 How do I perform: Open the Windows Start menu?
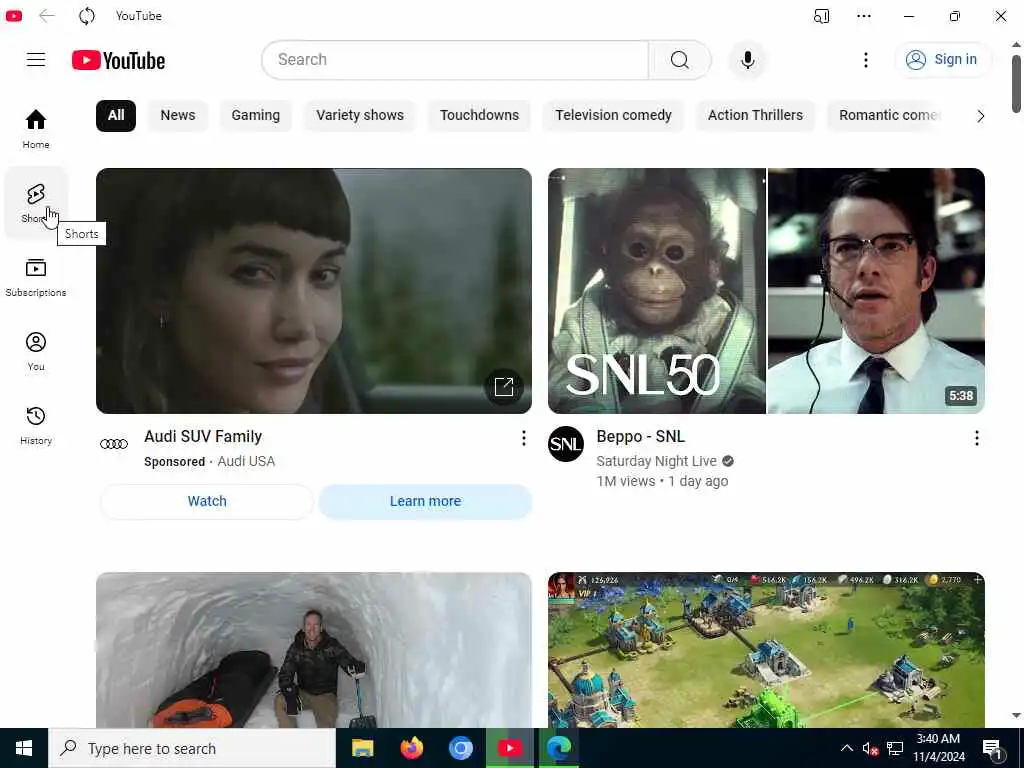click(24, 748)
